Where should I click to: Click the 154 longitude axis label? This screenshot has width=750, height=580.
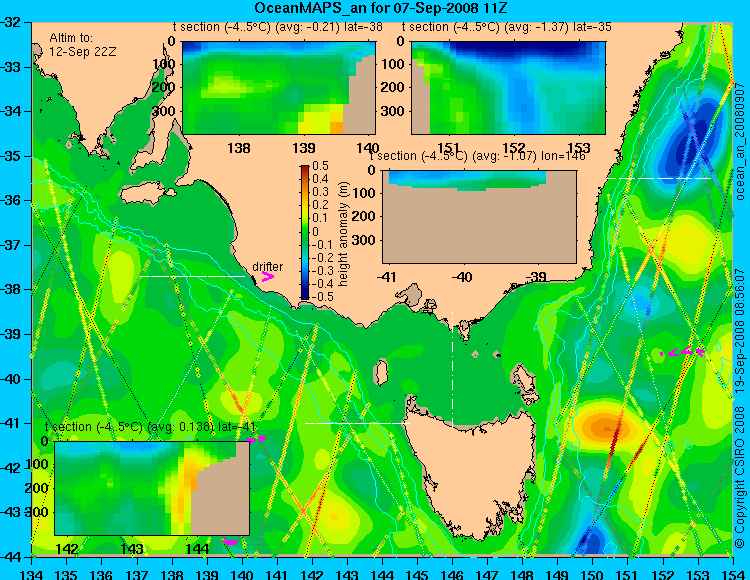pyautogui.click(x=733, y=574)
